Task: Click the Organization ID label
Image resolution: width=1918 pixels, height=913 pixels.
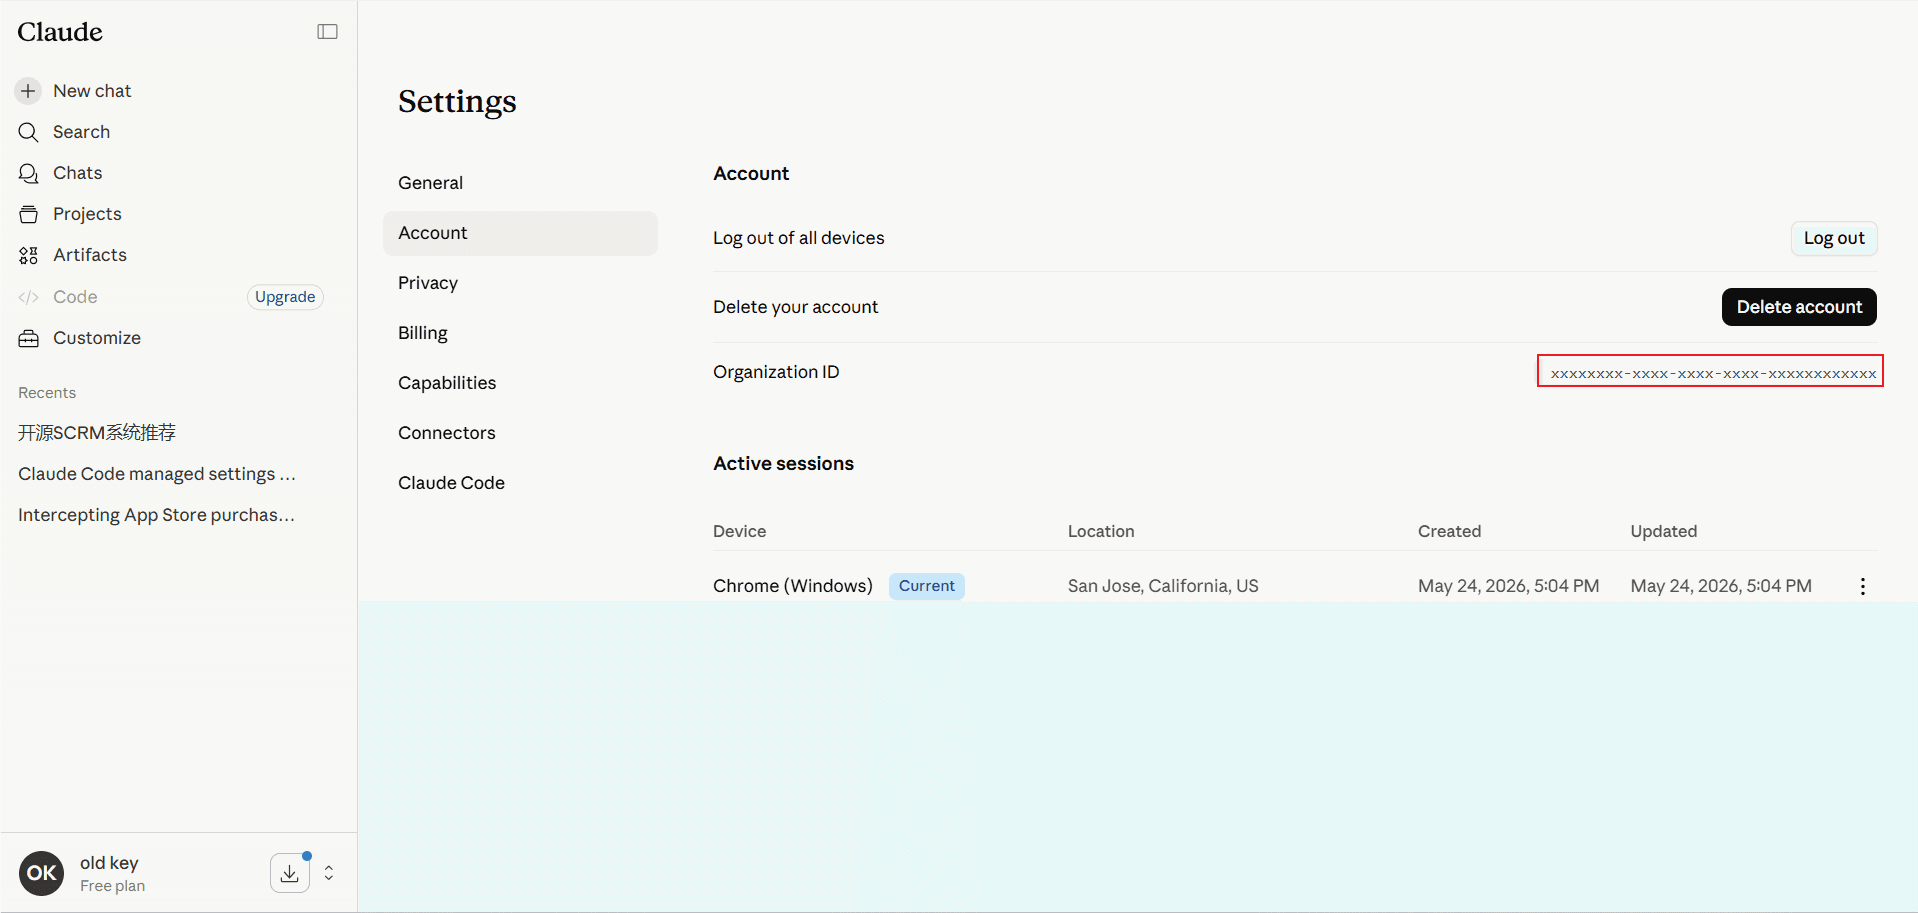Action: (776, 372)
